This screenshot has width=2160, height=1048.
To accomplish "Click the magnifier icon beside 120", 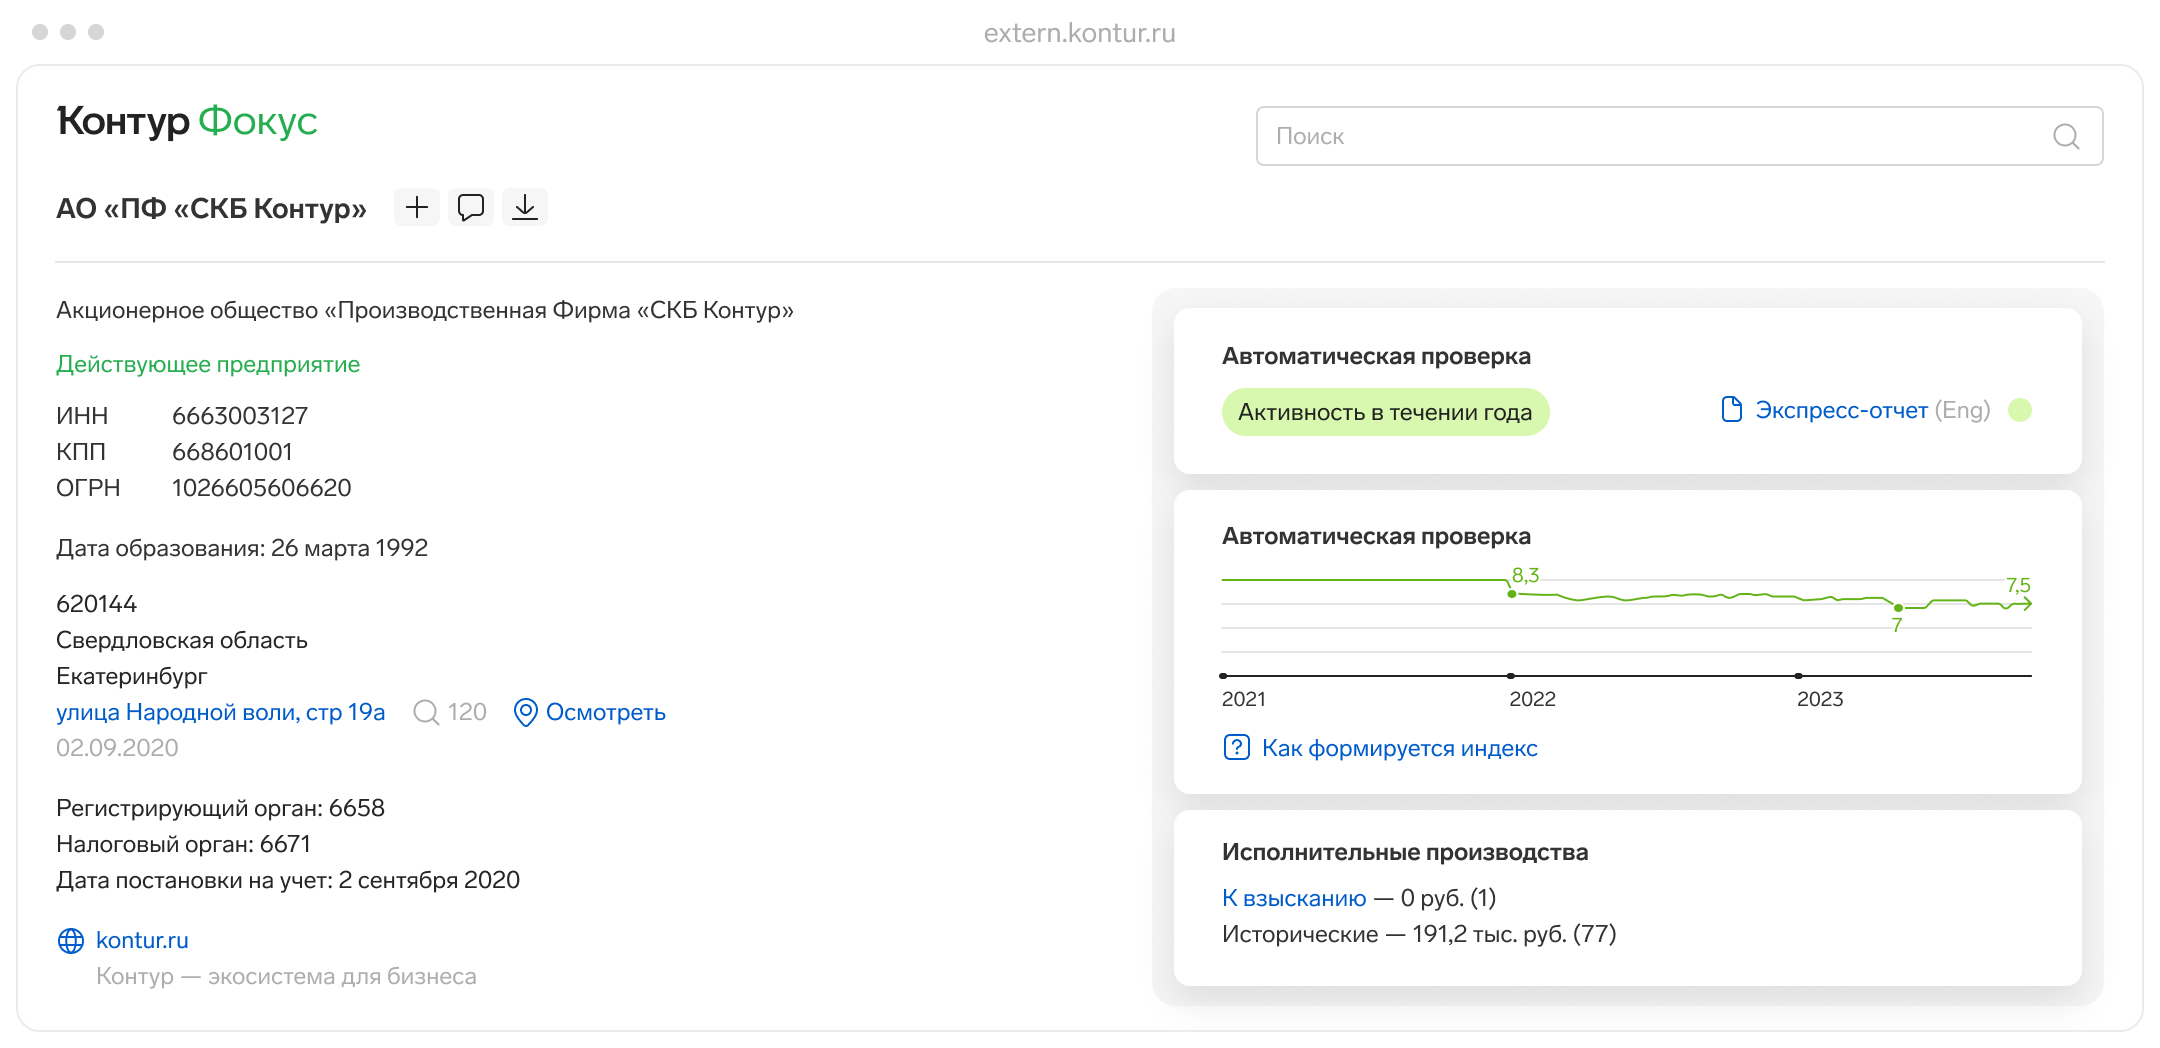I will coord(426,712).
